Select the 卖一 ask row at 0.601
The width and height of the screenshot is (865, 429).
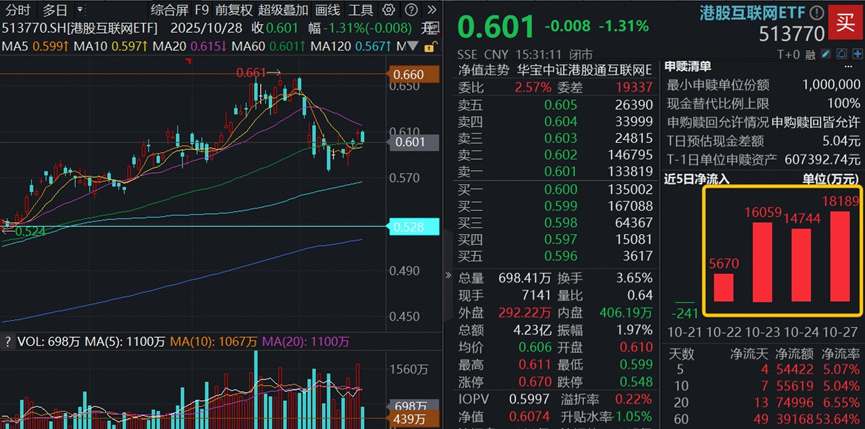point(555,171)
